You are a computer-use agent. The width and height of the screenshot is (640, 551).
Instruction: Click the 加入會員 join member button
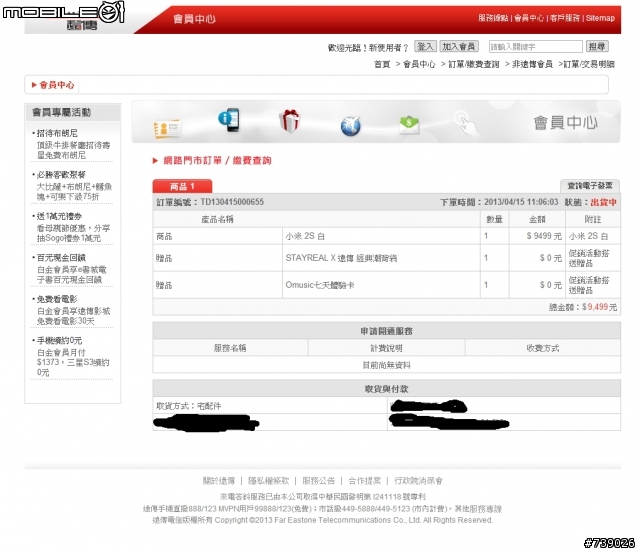click(x=459, y=47)
